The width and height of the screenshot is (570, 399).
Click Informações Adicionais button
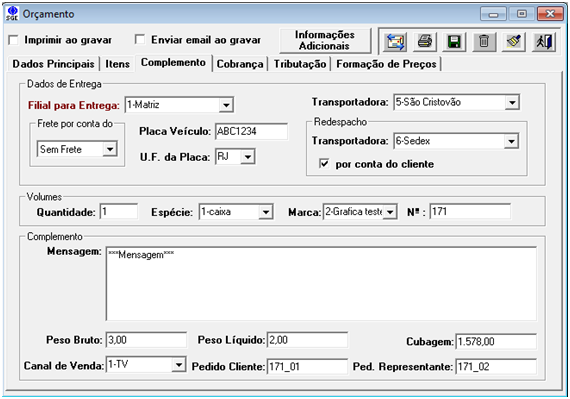pyautogui.click(x=325, y=40)
